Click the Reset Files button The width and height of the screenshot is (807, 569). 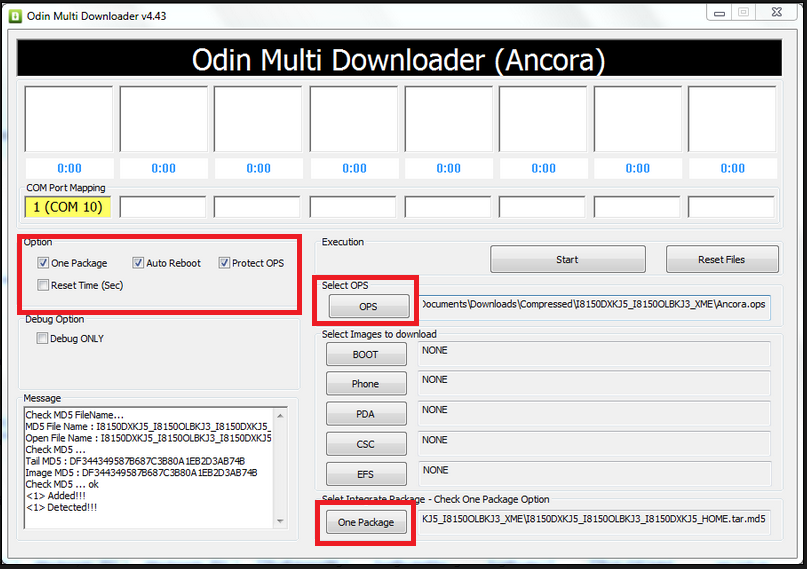click(x=722, y=259)
